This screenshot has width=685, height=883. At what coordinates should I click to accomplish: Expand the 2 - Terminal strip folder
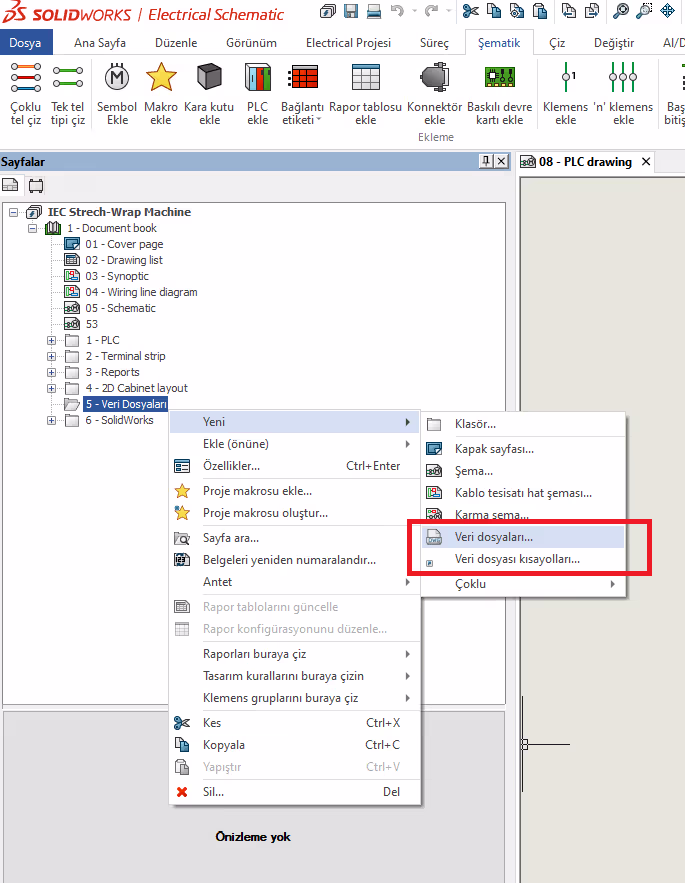tap(51, 356)
